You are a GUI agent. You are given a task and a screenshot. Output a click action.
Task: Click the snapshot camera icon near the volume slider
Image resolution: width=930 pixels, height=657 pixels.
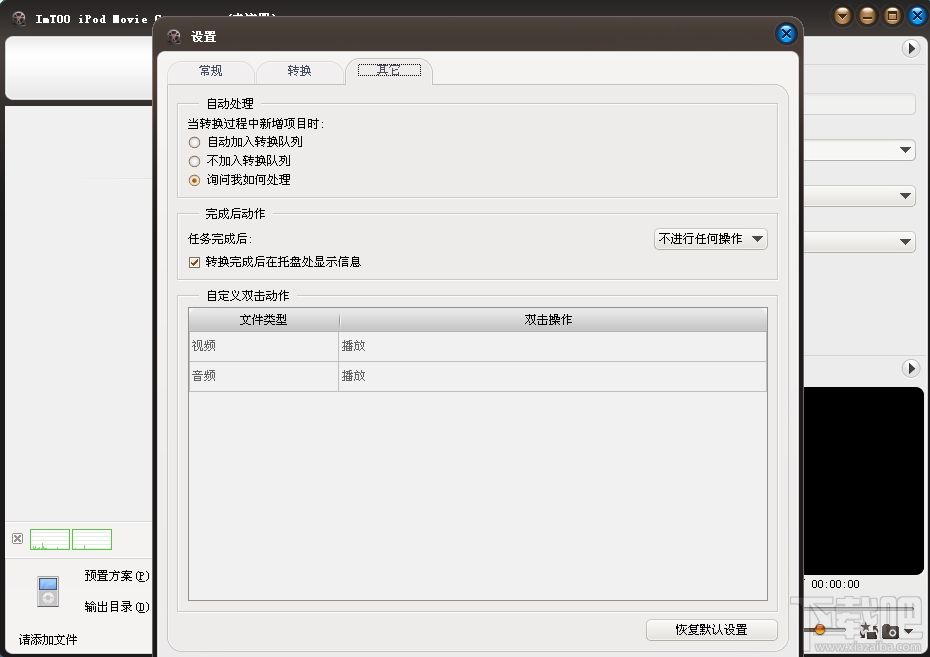(x=891, y=632)
